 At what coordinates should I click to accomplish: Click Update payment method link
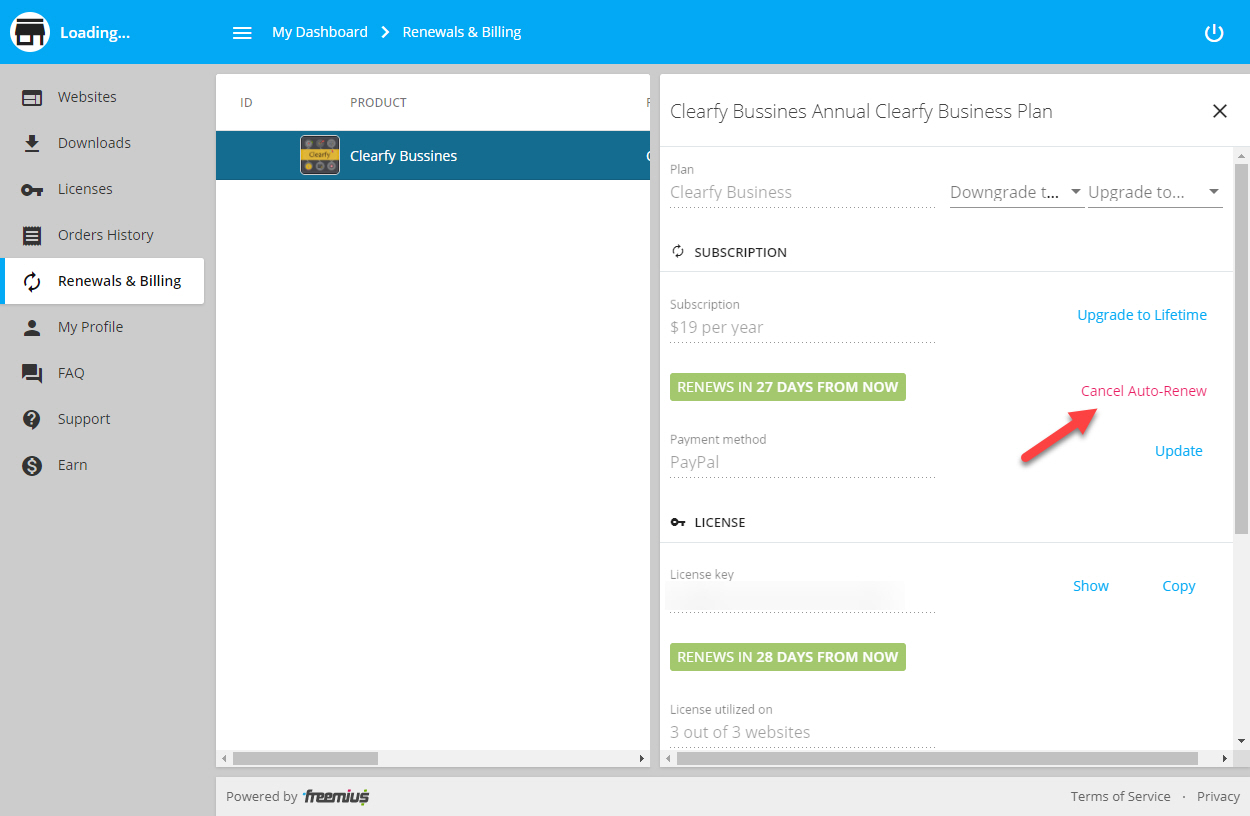[x=1179, y=451]
